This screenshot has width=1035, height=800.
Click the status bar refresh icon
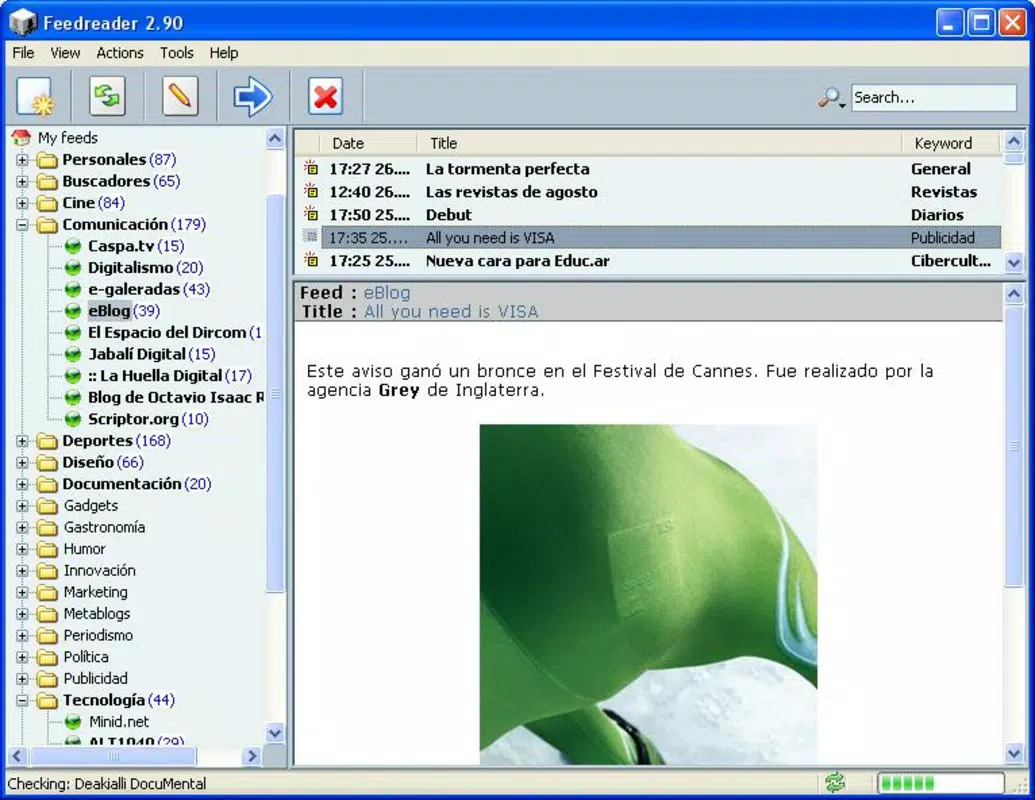[835, 783]
